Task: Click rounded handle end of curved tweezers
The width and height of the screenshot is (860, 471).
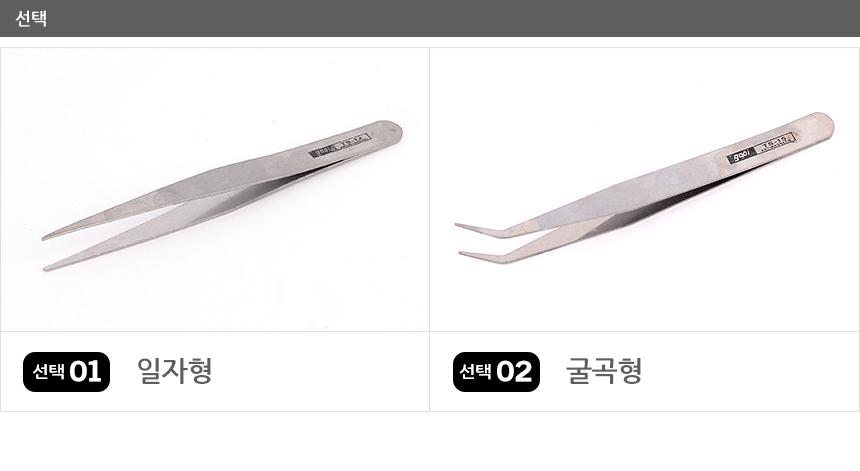Action: [x=821, y=125]
